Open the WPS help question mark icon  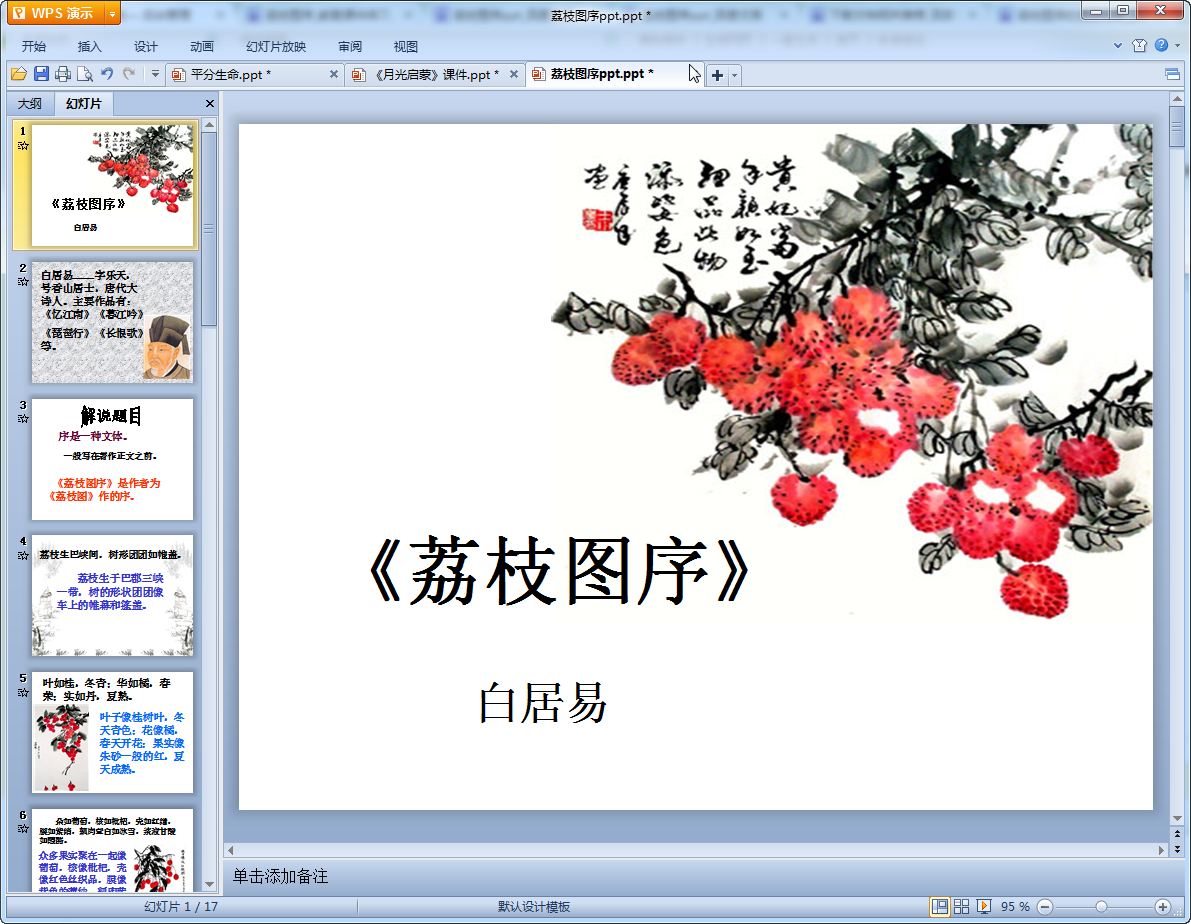click(1161, 45)
